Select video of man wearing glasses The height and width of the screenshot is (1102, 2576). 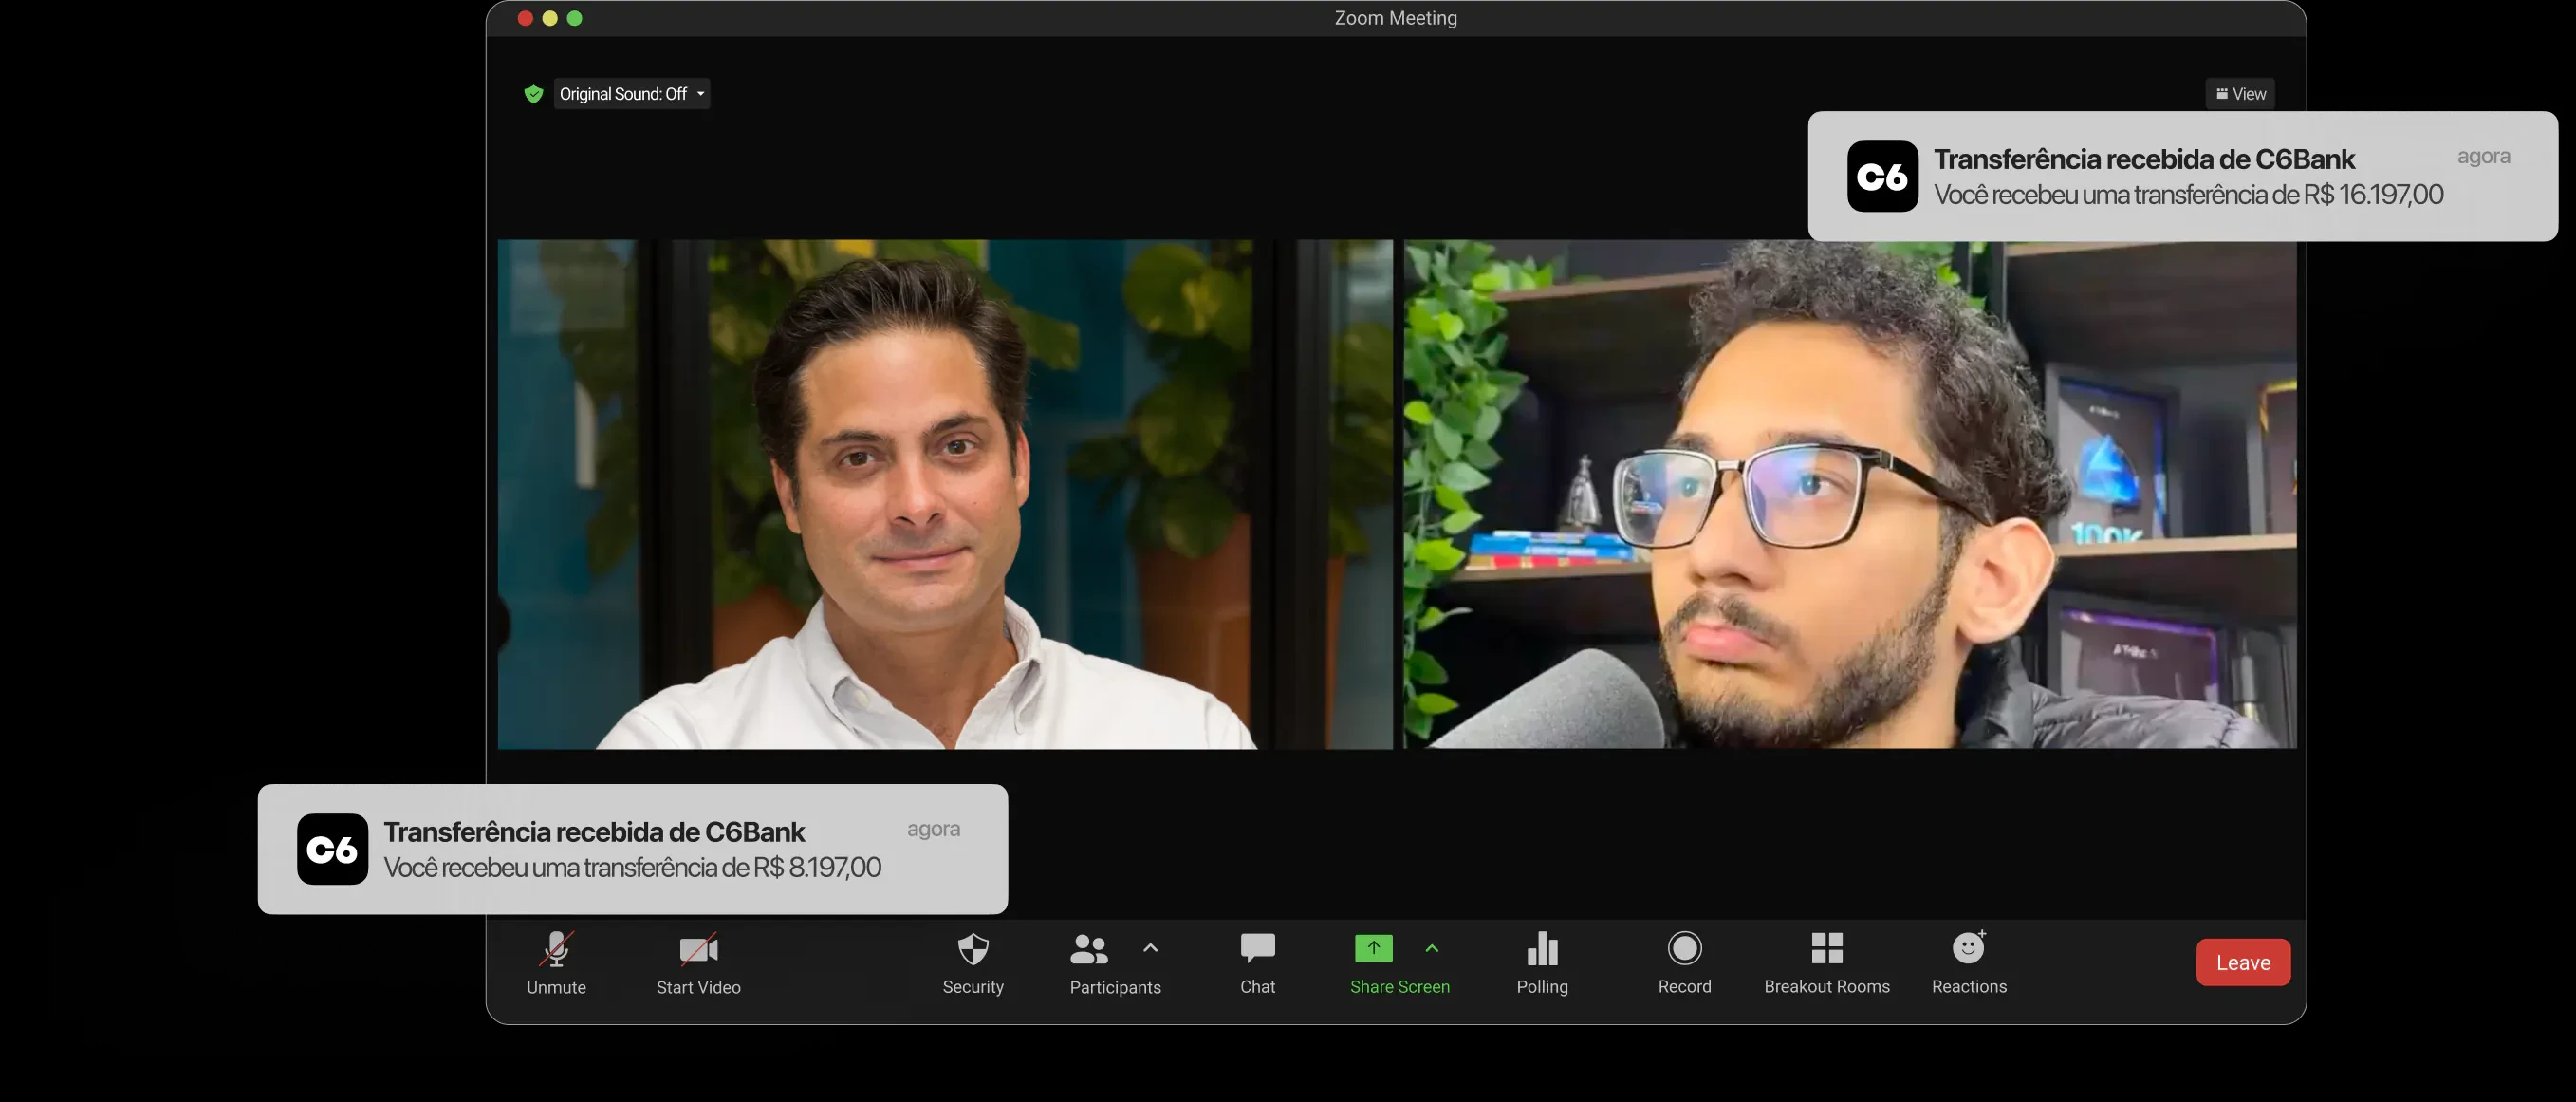coord(1850,494)
